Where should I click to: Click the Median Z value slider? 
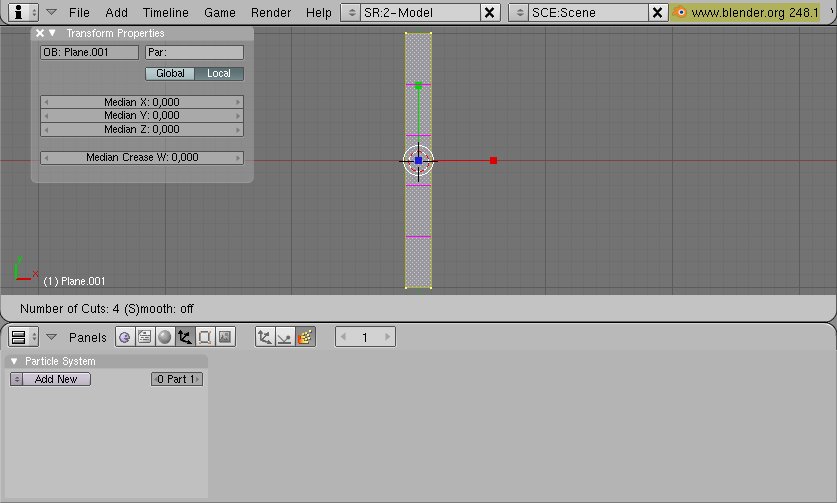coord(142,130)
